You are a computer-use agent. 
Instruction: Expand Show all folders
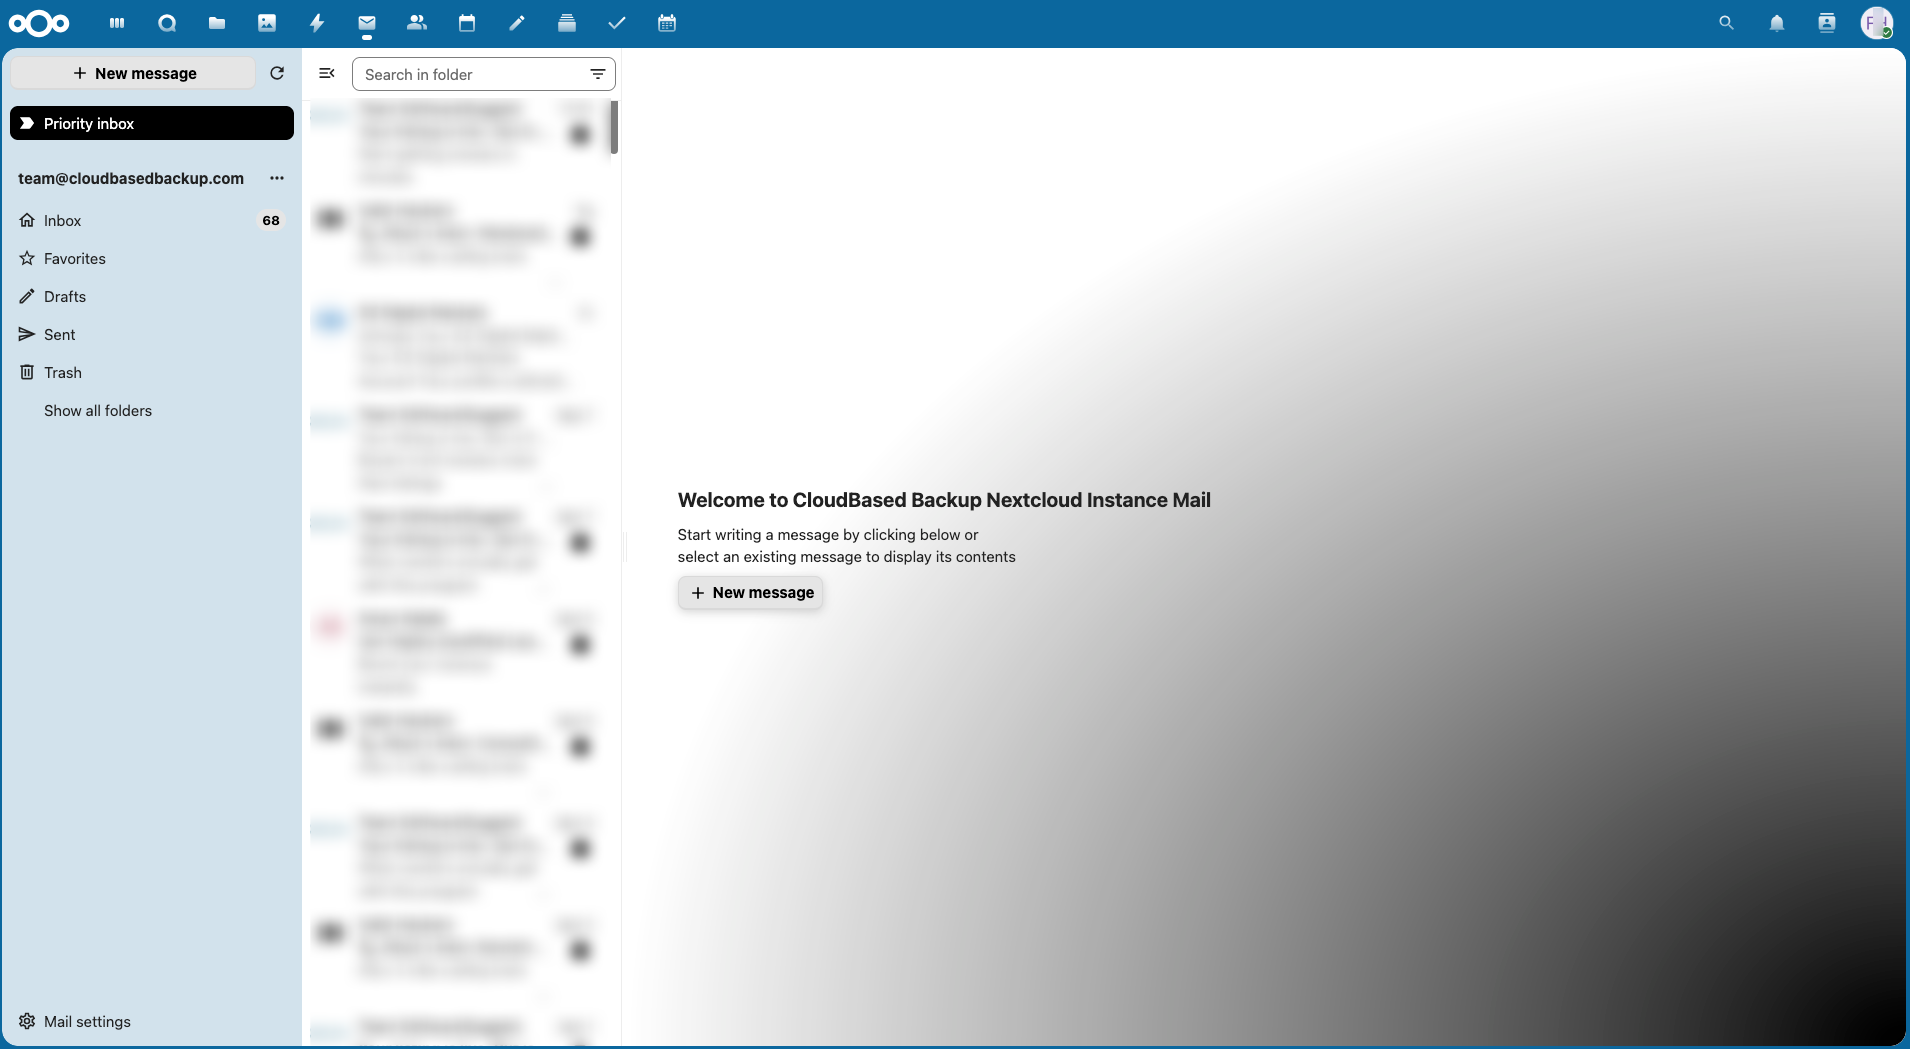98,410
